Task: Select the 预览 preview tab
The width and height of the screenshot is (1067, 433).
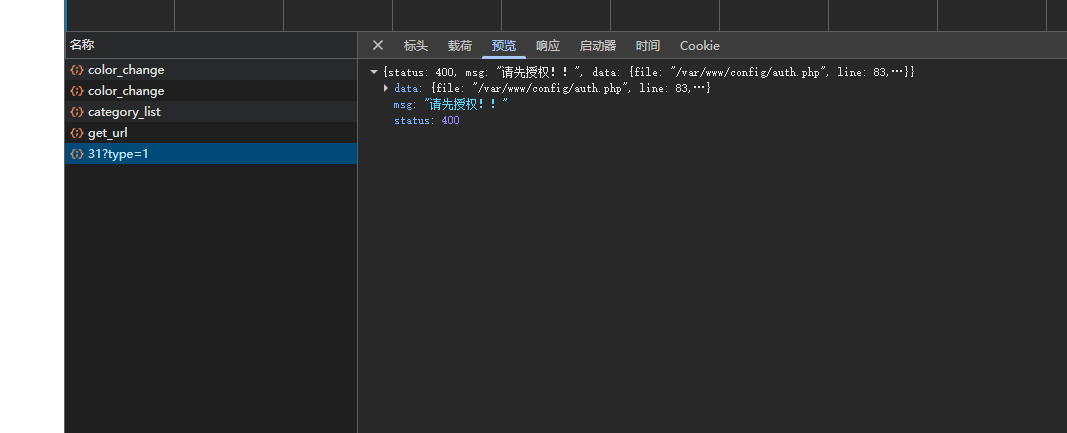Action: (504, 46)
